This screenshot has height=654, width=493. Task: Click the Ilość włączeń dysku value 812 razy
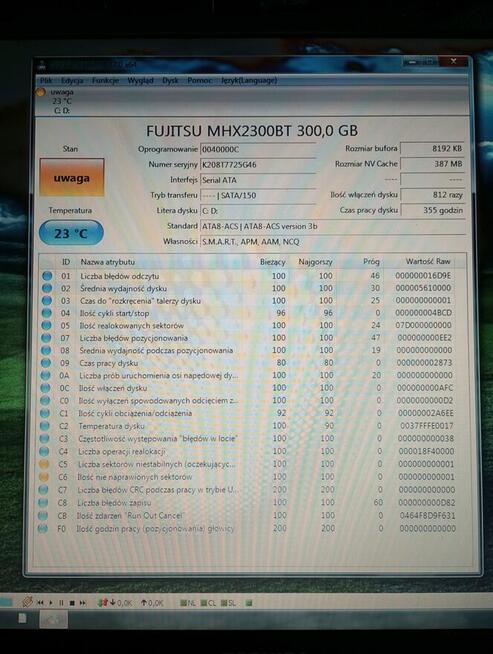433,195
